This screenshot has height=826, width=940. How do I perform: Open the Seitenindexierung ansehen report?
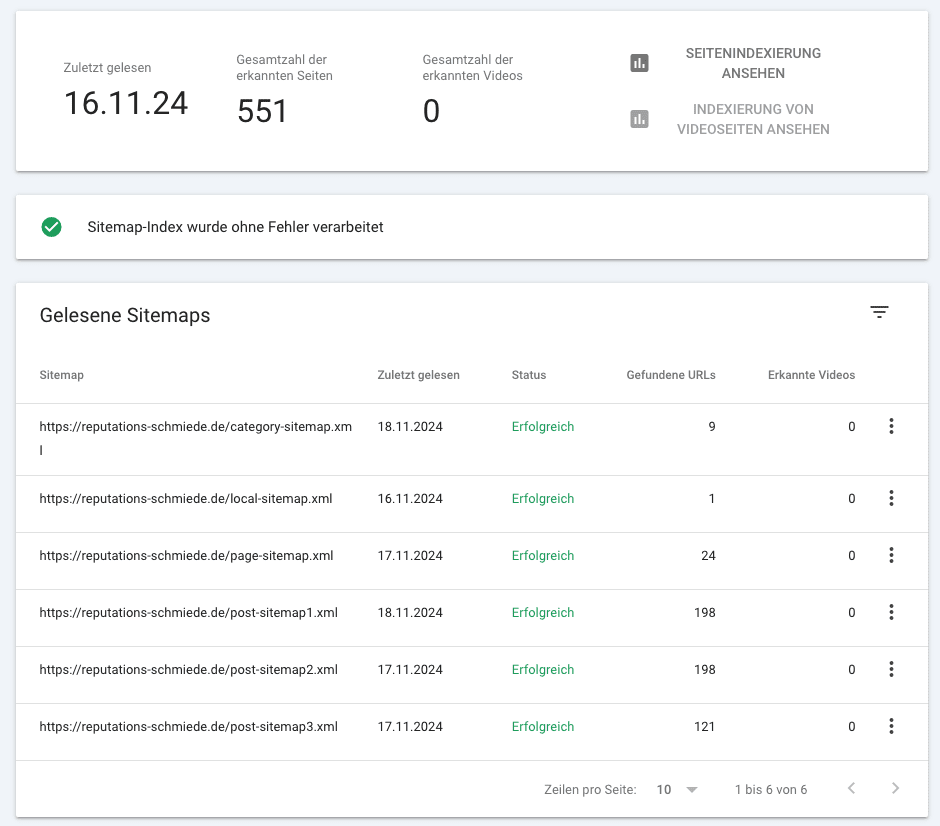coord(753,63)
